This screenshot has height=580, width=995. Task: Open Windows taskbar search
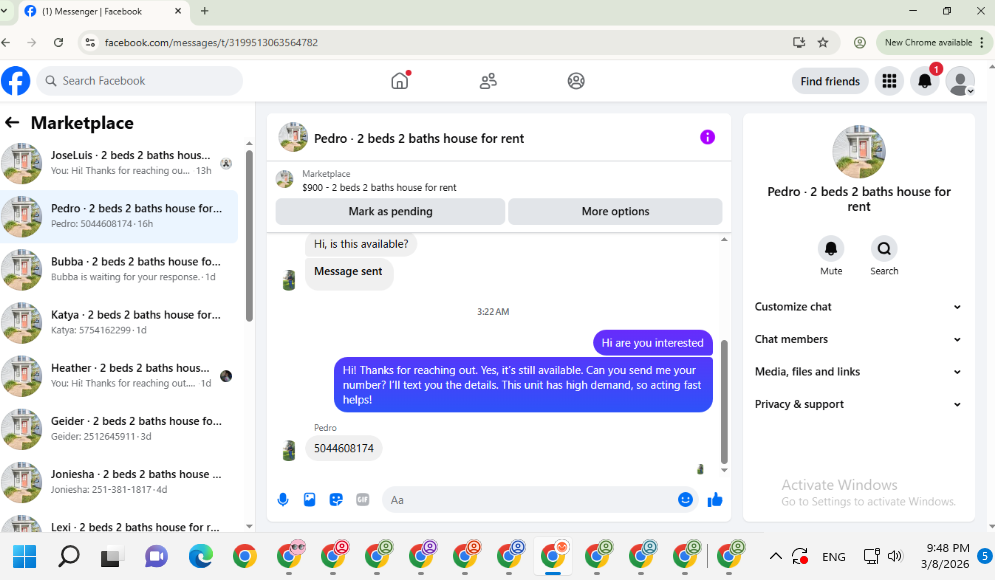[69, 557]
